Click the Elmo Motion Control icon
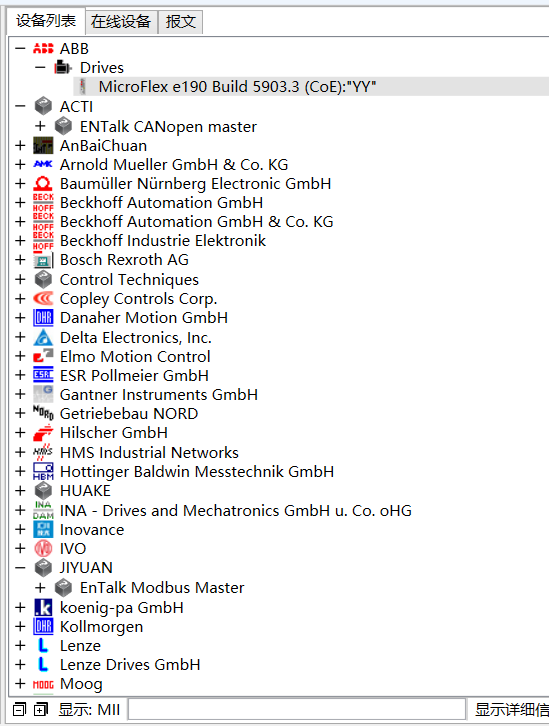This screenshot has width=549, height=726. [x=43, y=356]
